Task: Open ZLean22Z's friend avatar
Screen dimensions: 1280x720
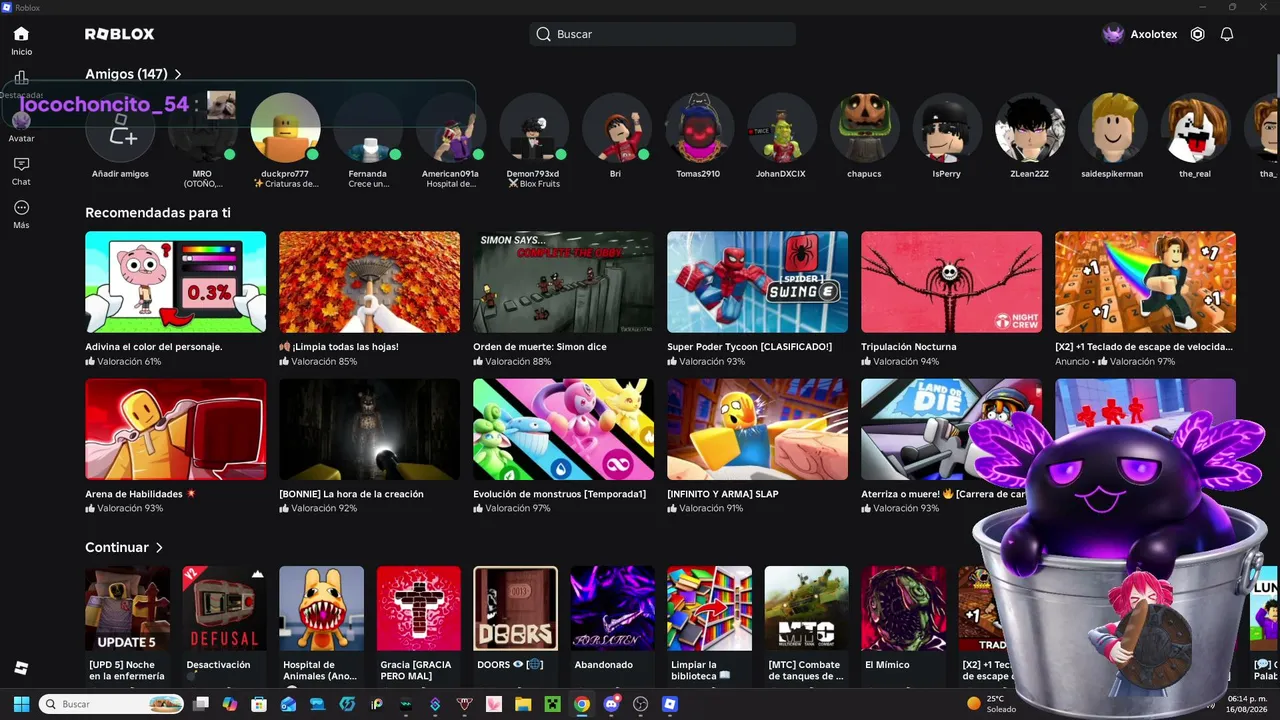Action: [x=1030, y=127]
